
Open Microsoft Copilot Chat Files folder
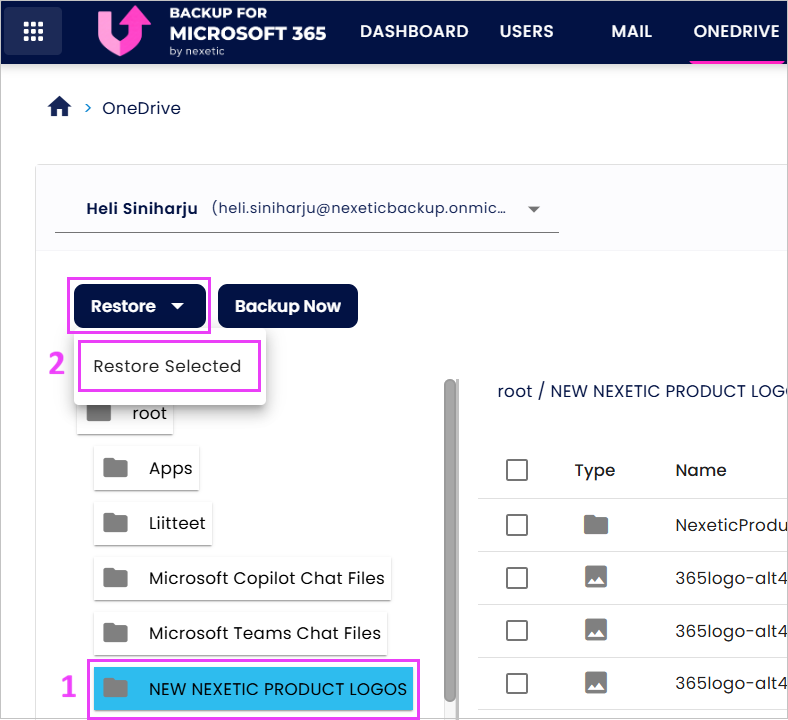coord(243,578)
